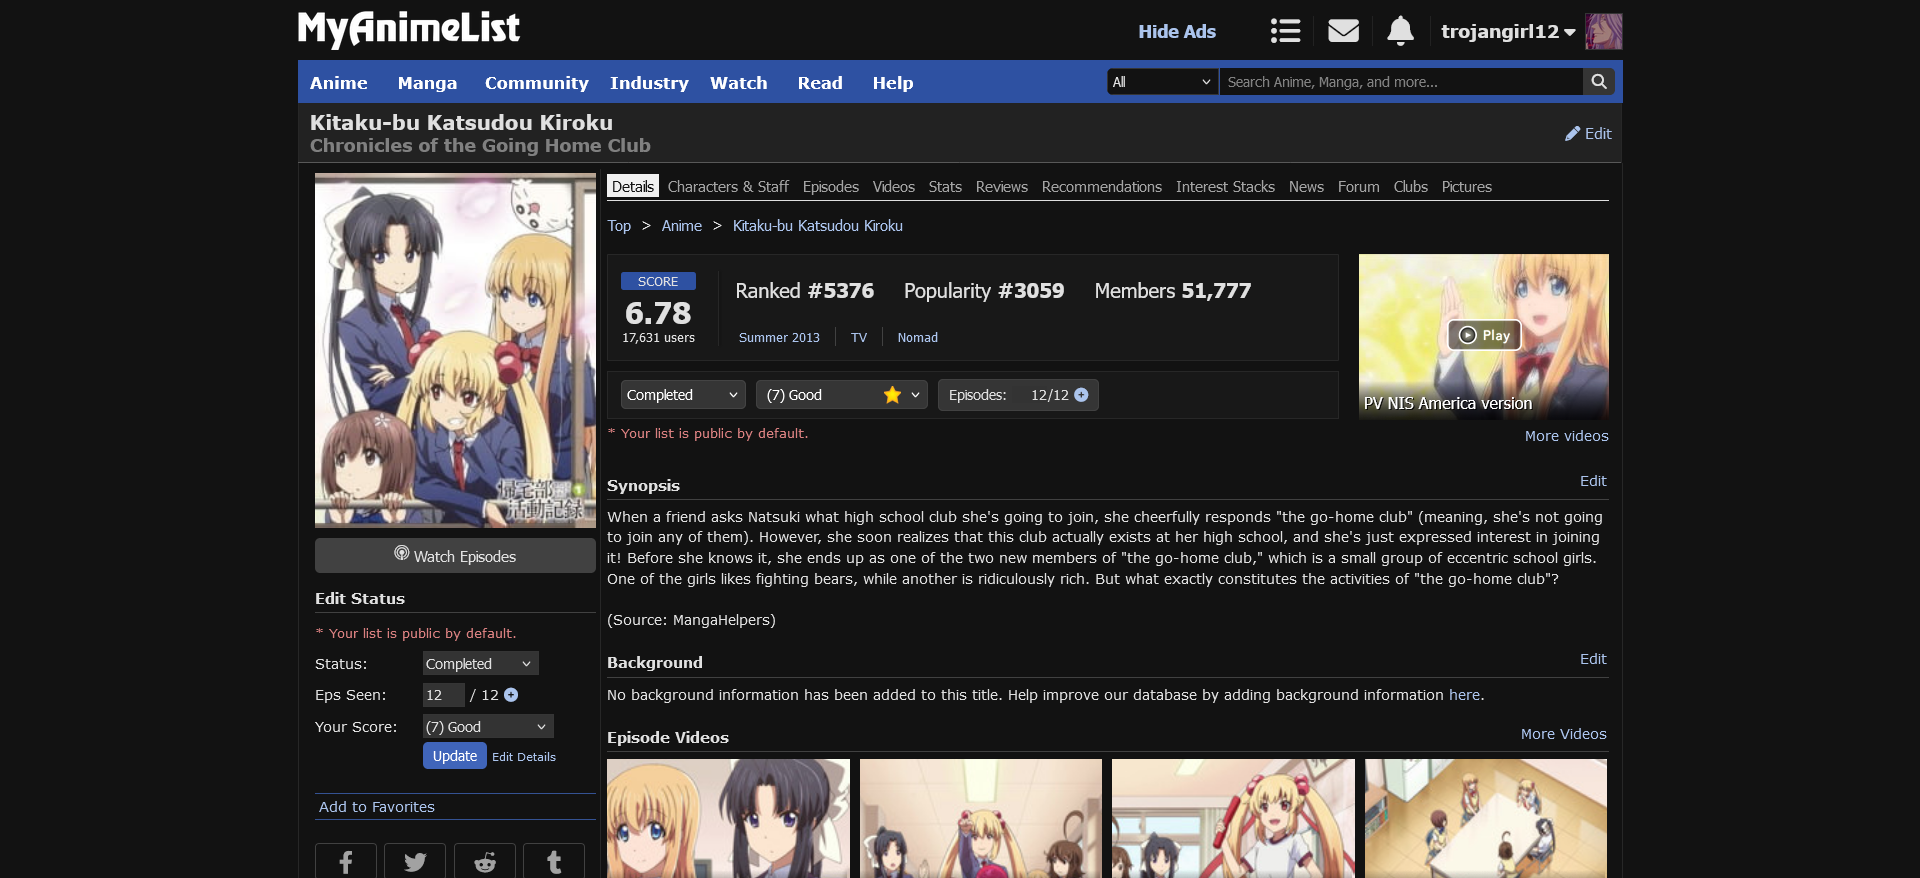Open the messages envelope icon
This screenshot has width=1920, height=878.
click(1343, 31)
